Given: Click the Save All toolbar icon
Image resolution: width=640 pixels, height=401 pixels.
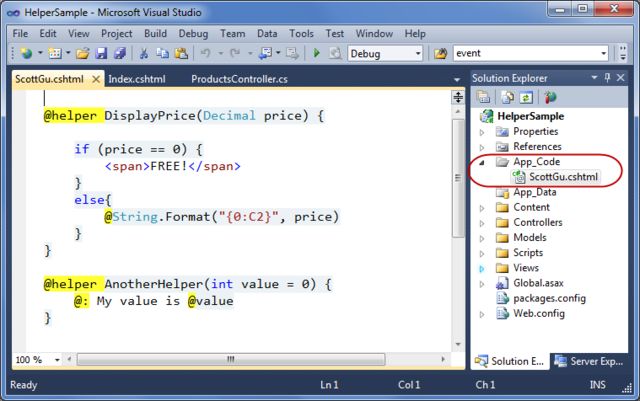Looking at the screenshot, I should point(120,53).
